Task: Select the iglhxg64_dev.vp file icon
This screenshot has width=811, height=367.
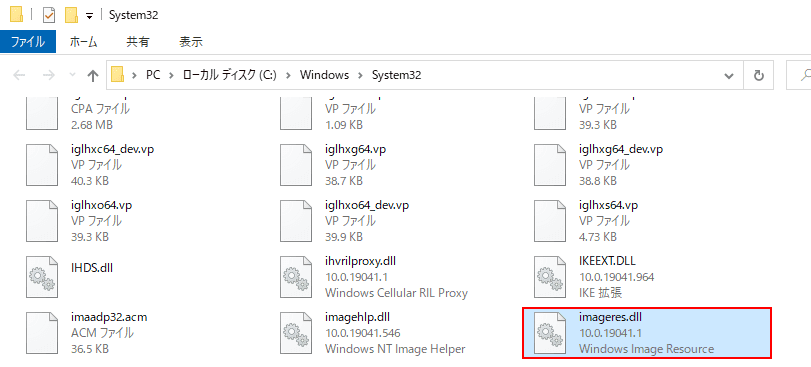Action: [x=549, y=165]
